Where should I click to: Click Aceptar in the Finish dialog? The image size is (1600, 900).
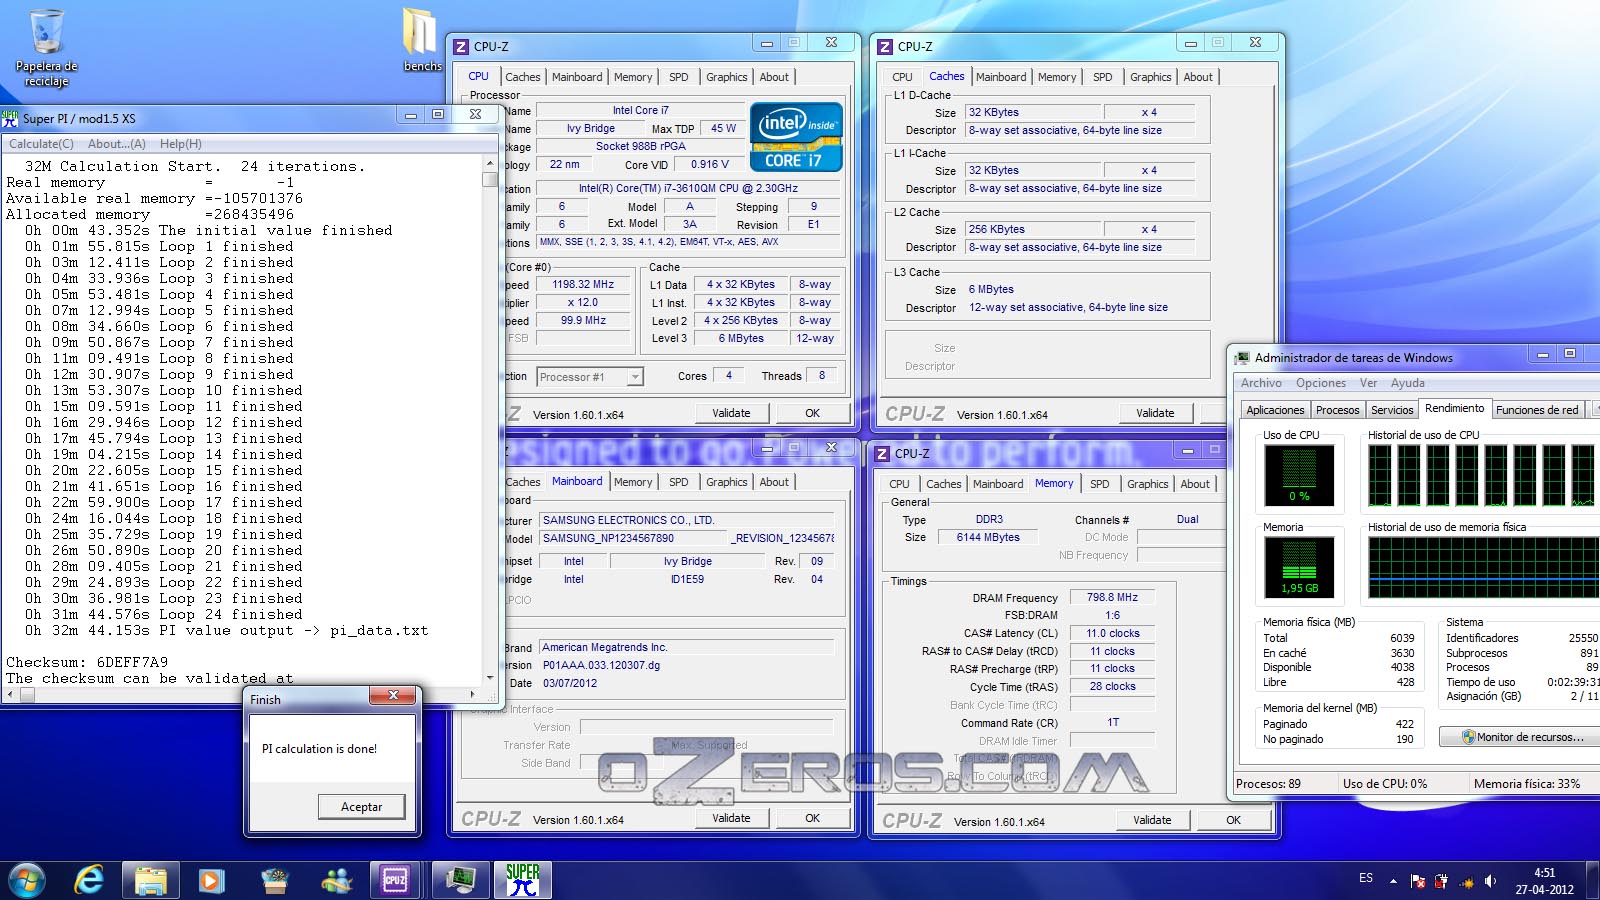tap(361, 807)
